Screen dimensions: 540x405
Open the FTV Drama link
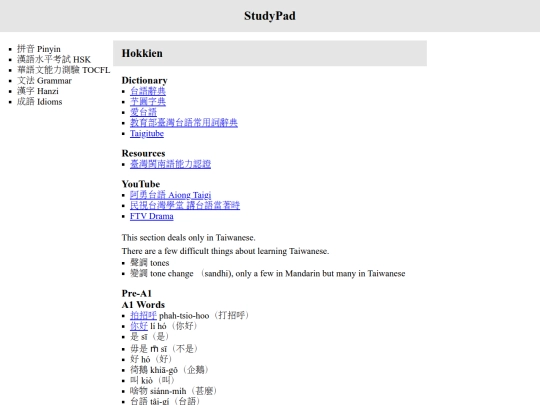click(152, 216)
